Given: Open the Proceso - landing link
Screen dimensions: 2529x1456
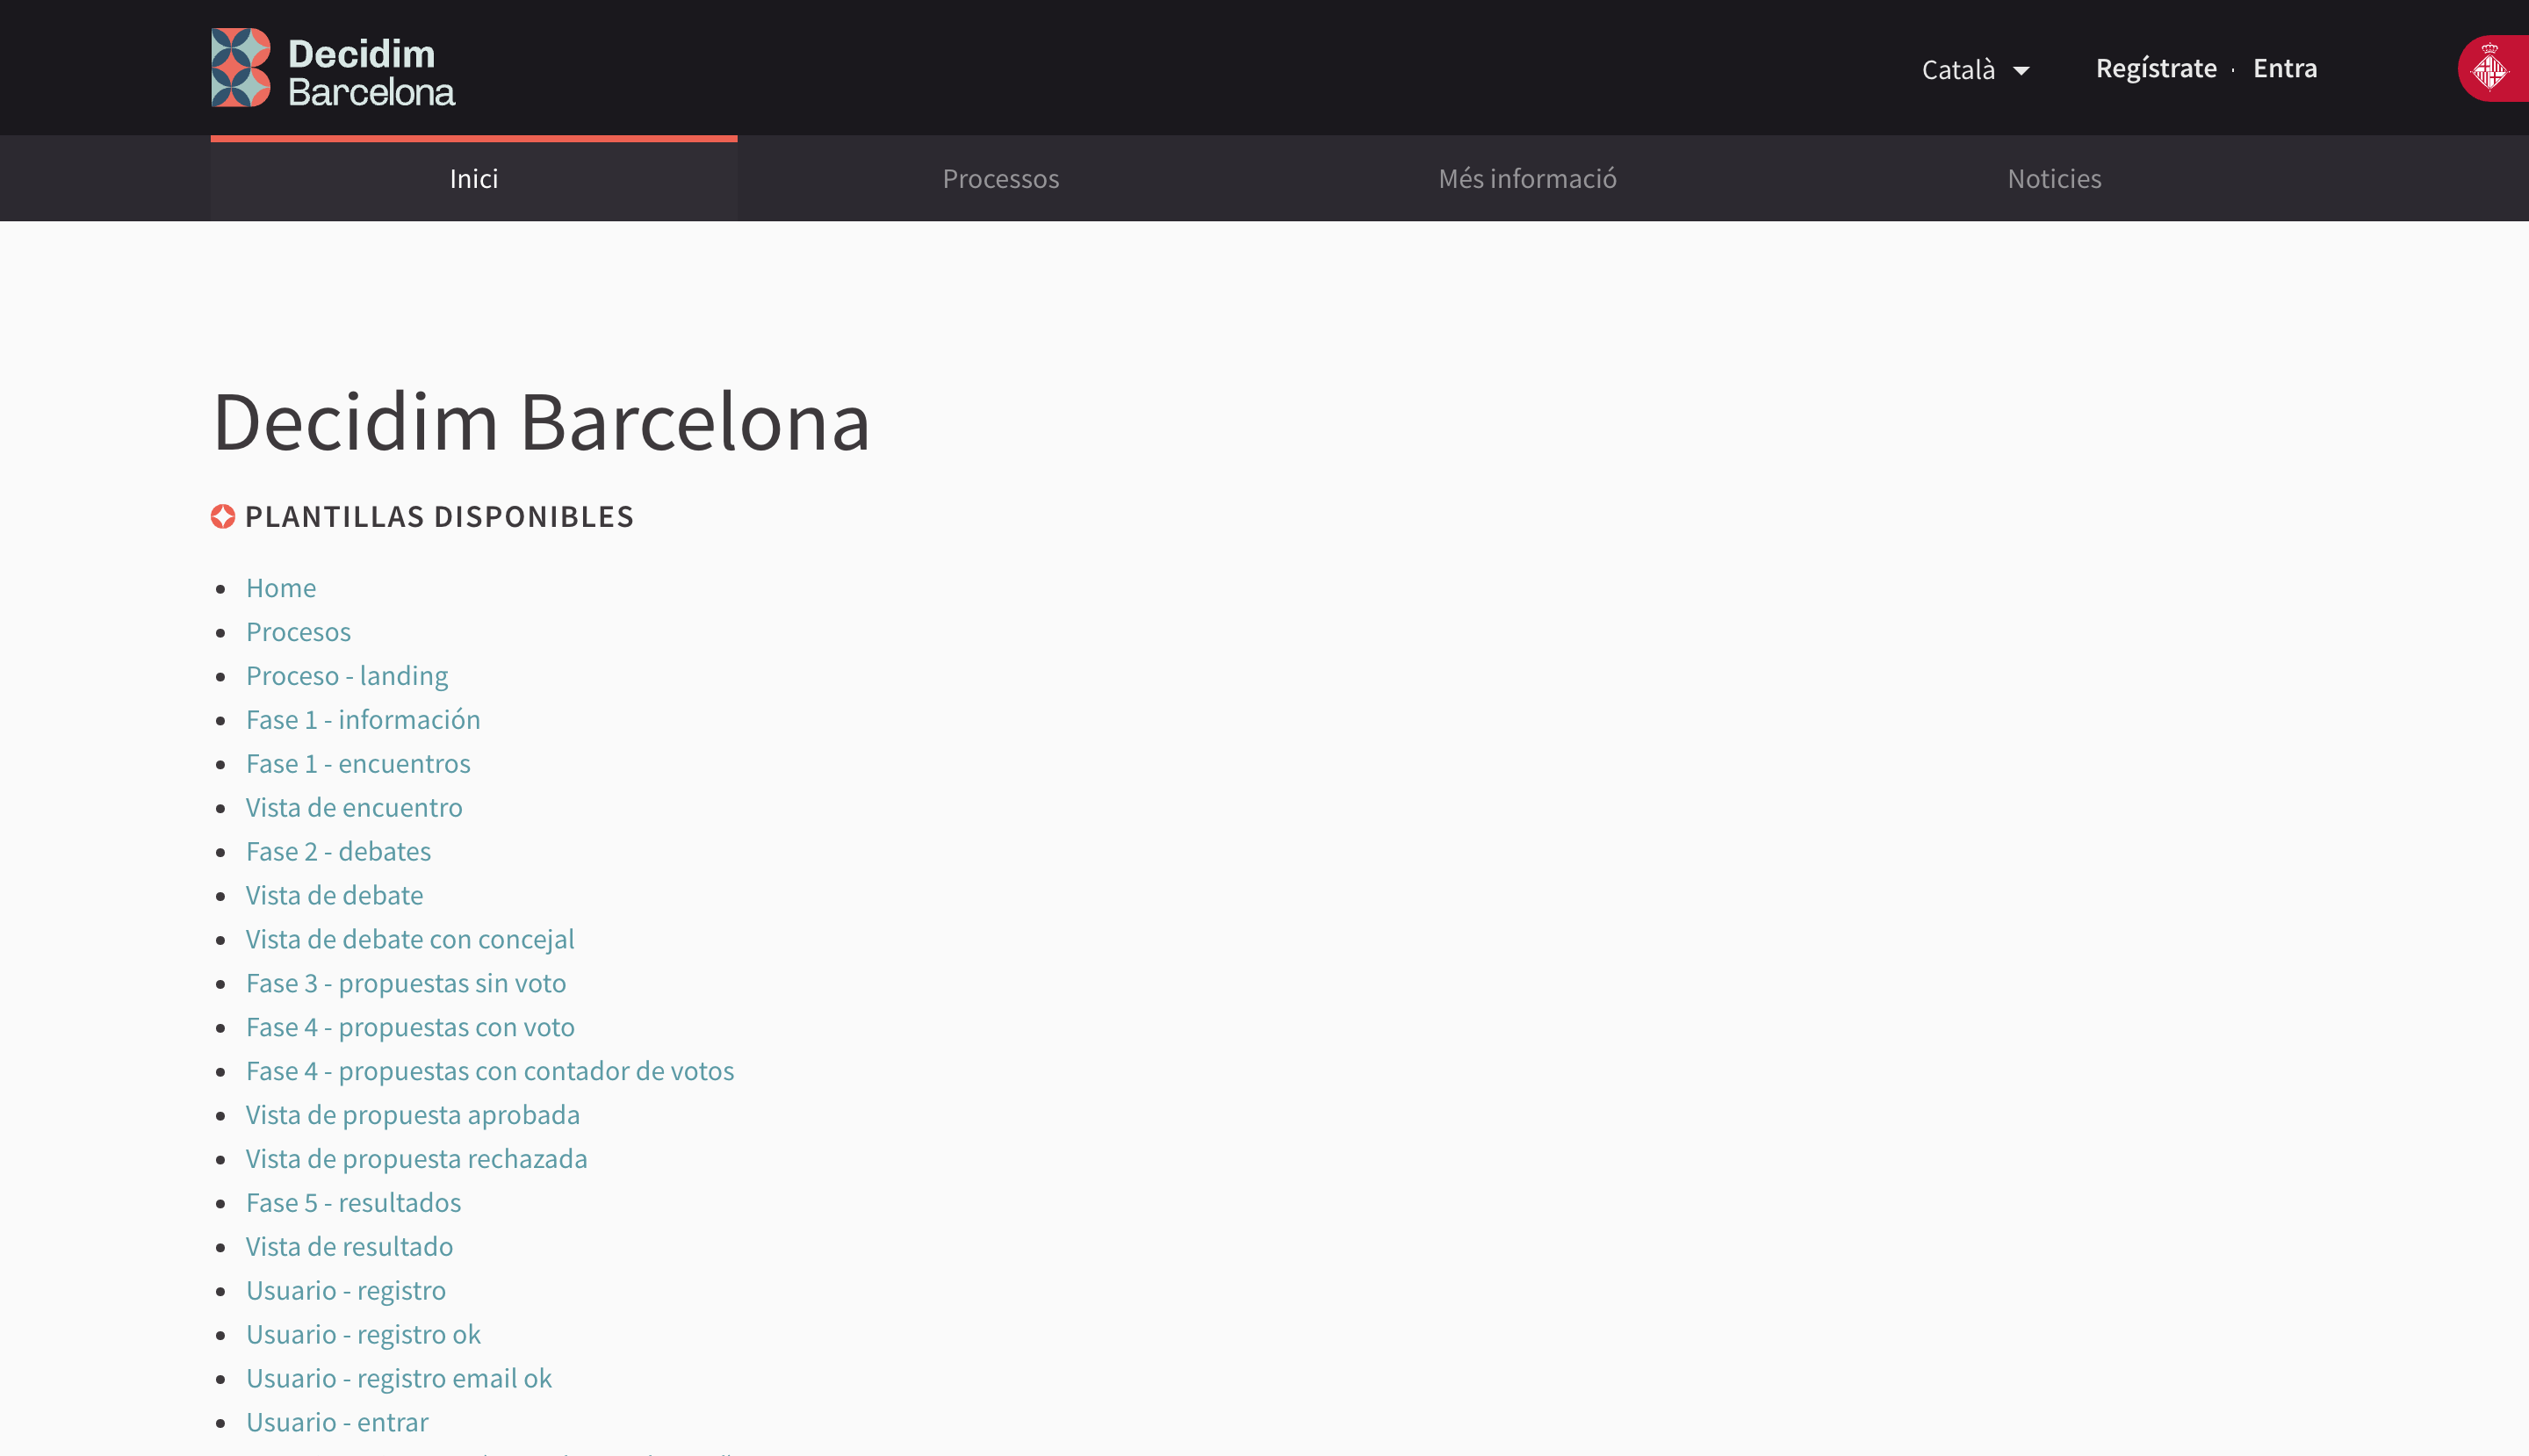Looking at the screenshot, I should (x=347, y=676).
